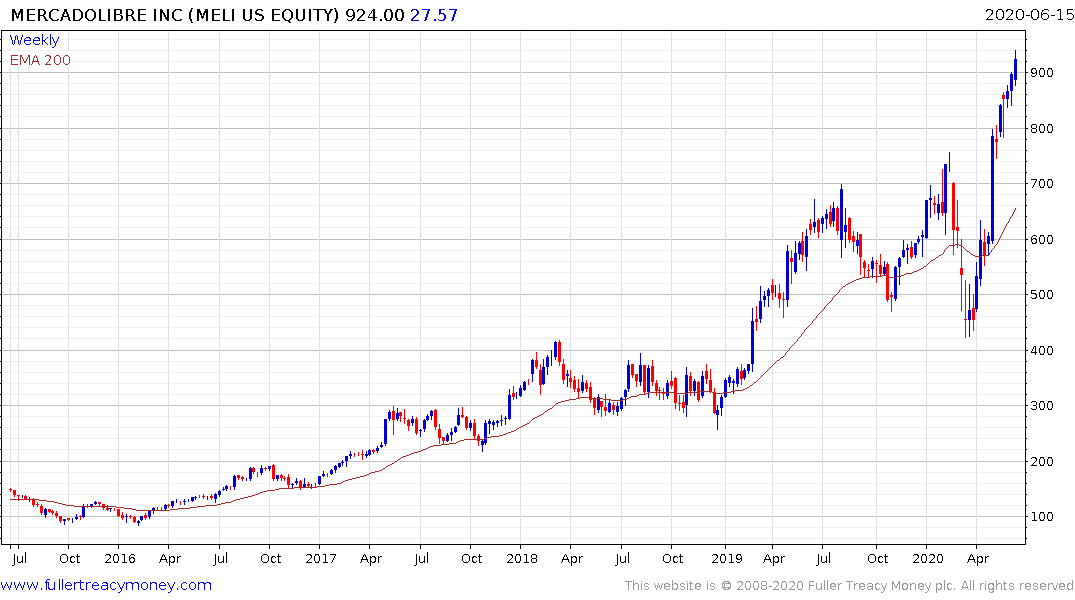Click the chart date 2020-06-15
1075x600 pixels.
coord(1029,14)
